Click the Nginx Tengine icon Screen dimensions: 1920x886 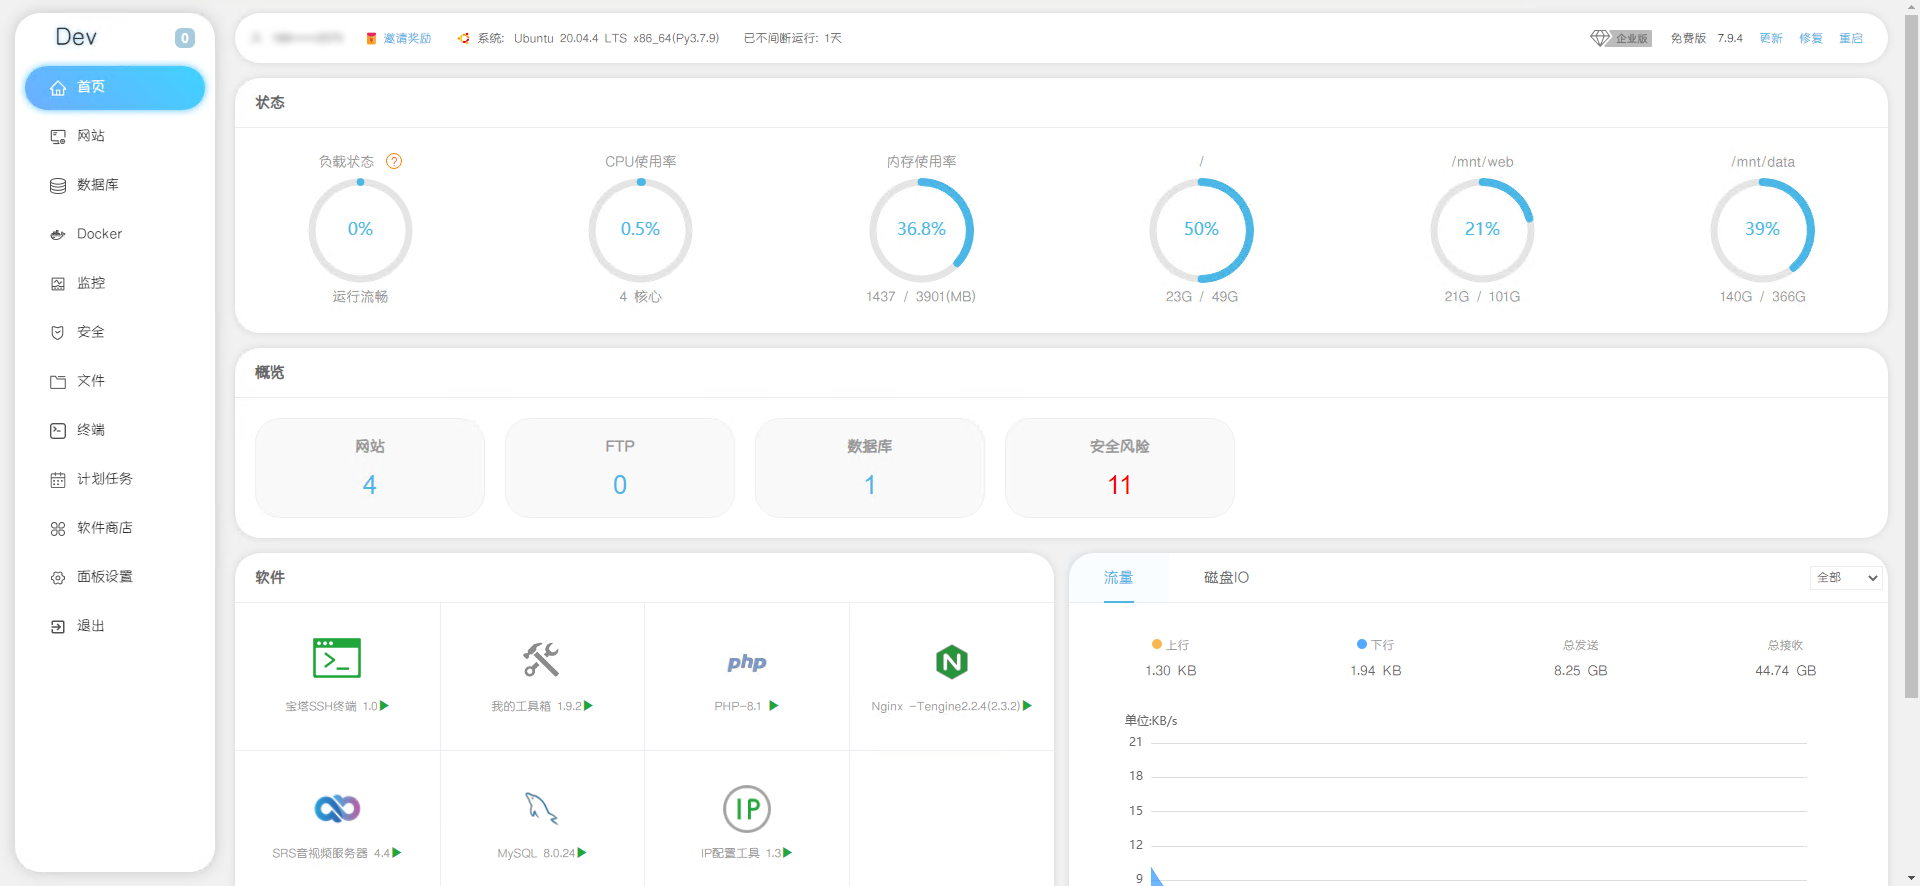click(951, 661)
